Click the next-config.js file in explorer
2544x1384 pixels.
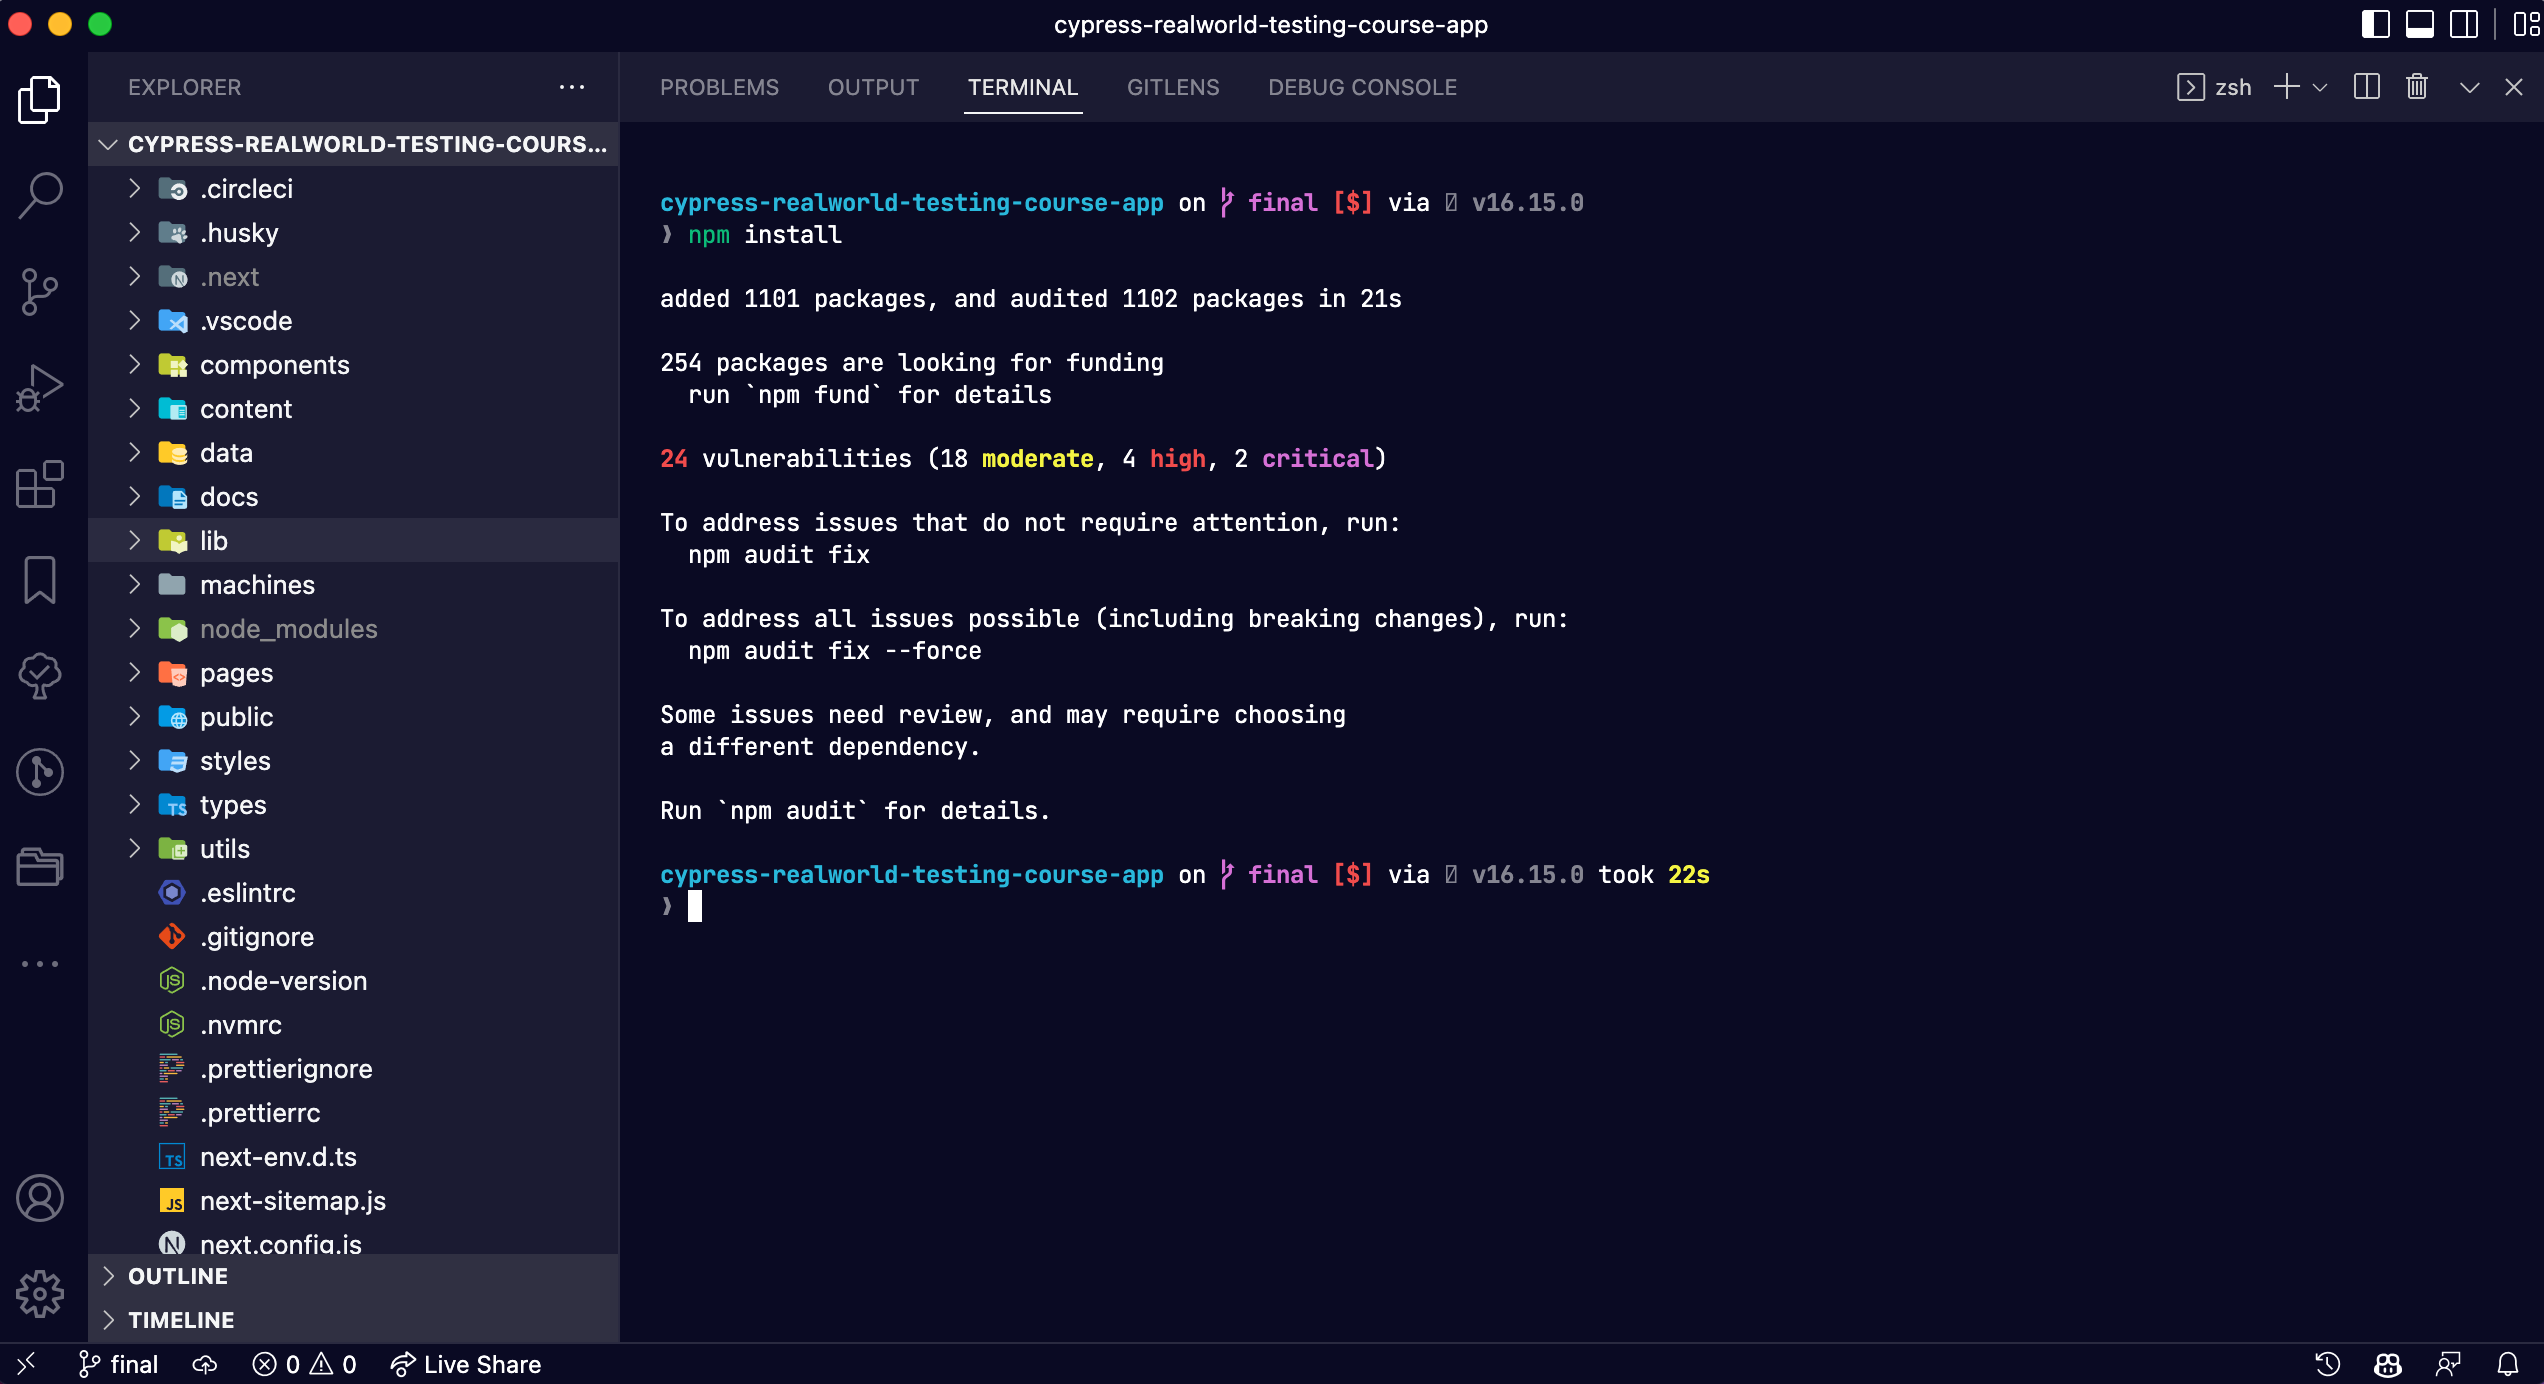click(279, 1244)
